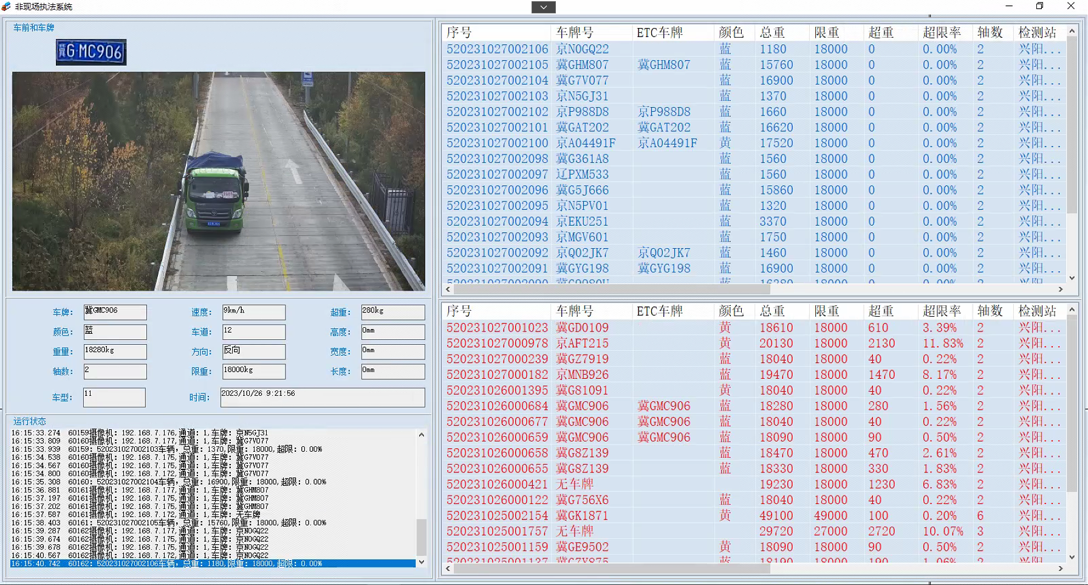Click the truck camera snapshot image
This screenshot has width=1088, height=585.
[218, 181]
